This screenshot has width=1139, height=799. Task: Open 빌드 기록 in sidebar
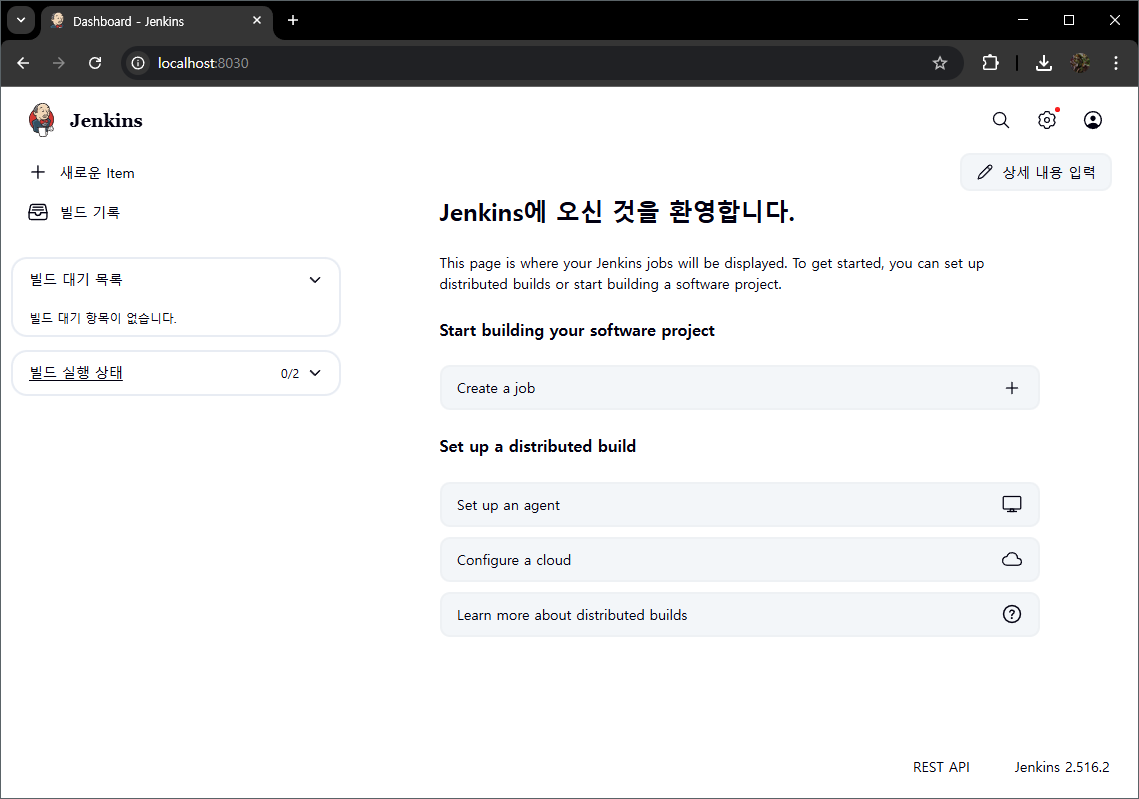click(74, 211)
